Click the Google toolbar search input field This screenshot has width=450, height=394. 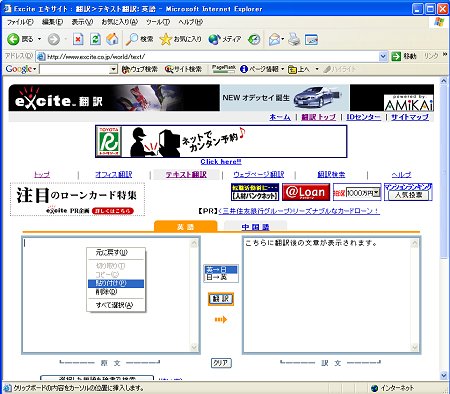75,69
